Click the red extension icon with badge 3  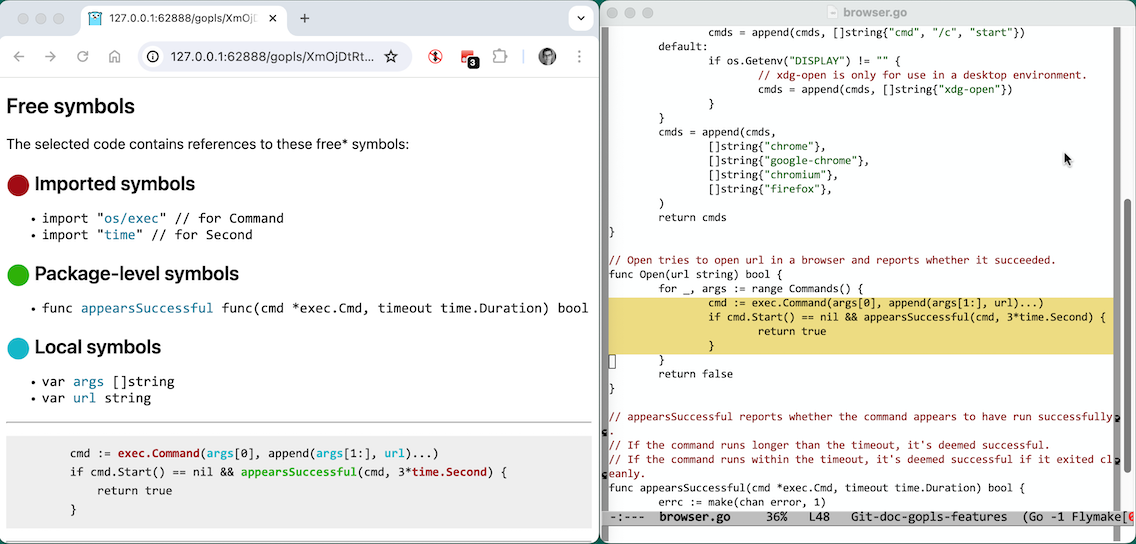[468, 58]
